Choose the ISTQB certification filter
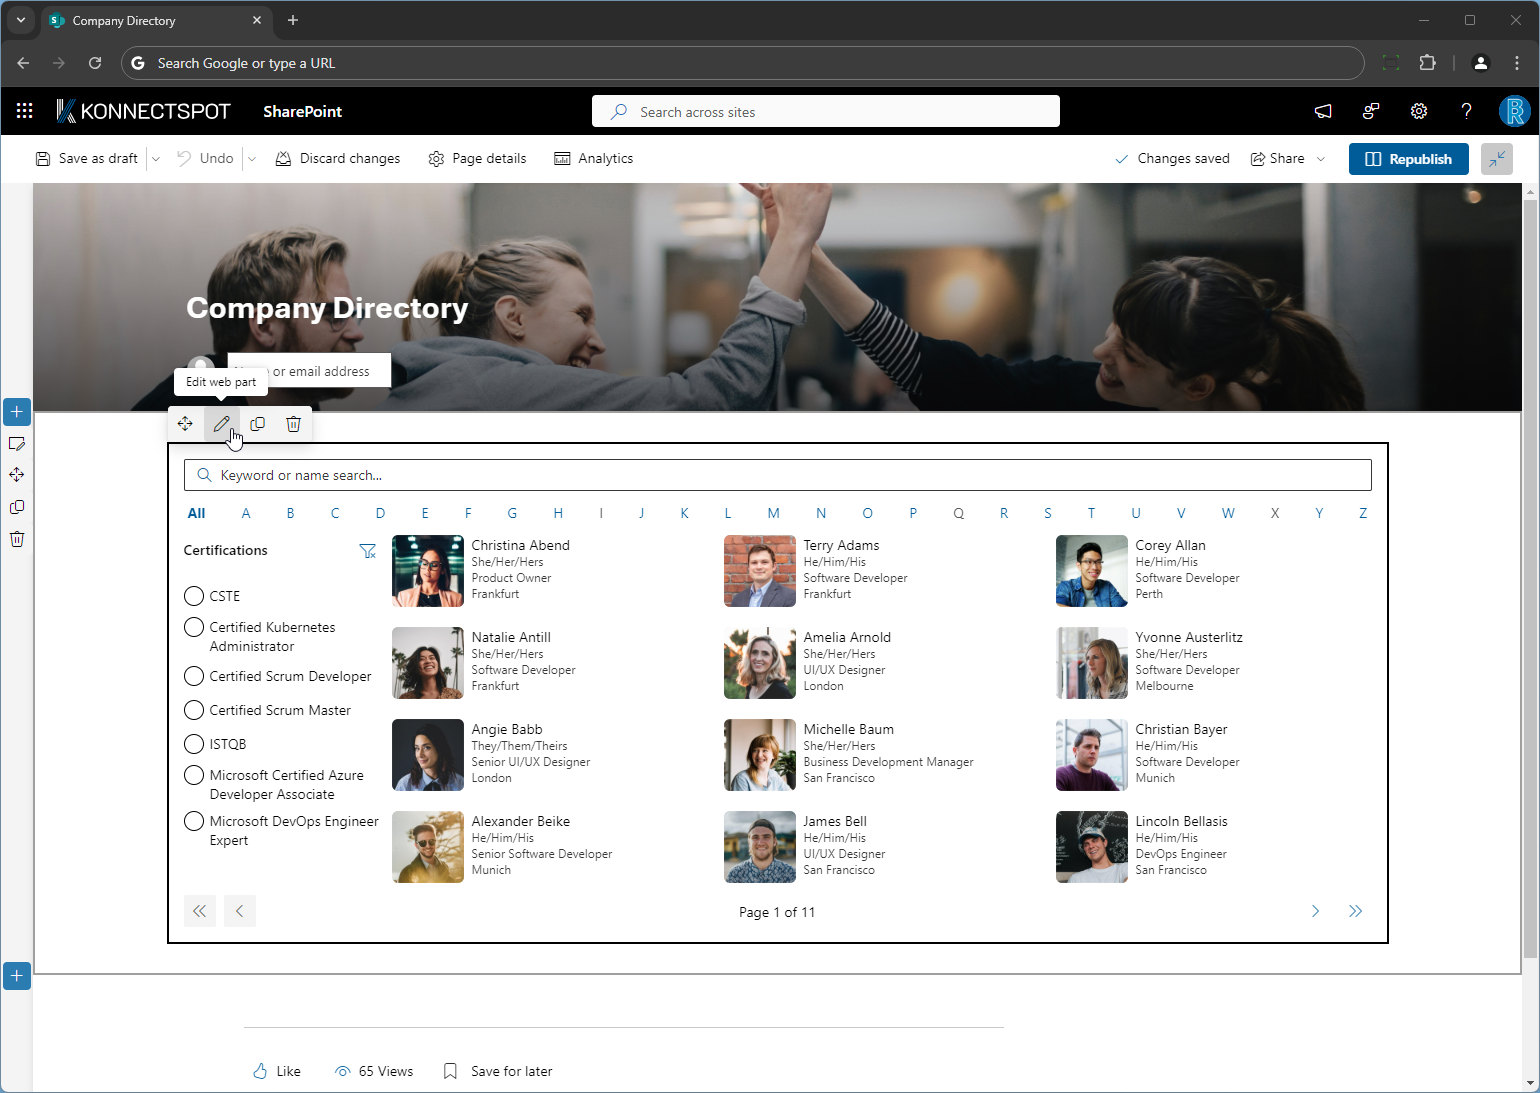Viewport: 1540px width, 1093px height. pos(194,744)
